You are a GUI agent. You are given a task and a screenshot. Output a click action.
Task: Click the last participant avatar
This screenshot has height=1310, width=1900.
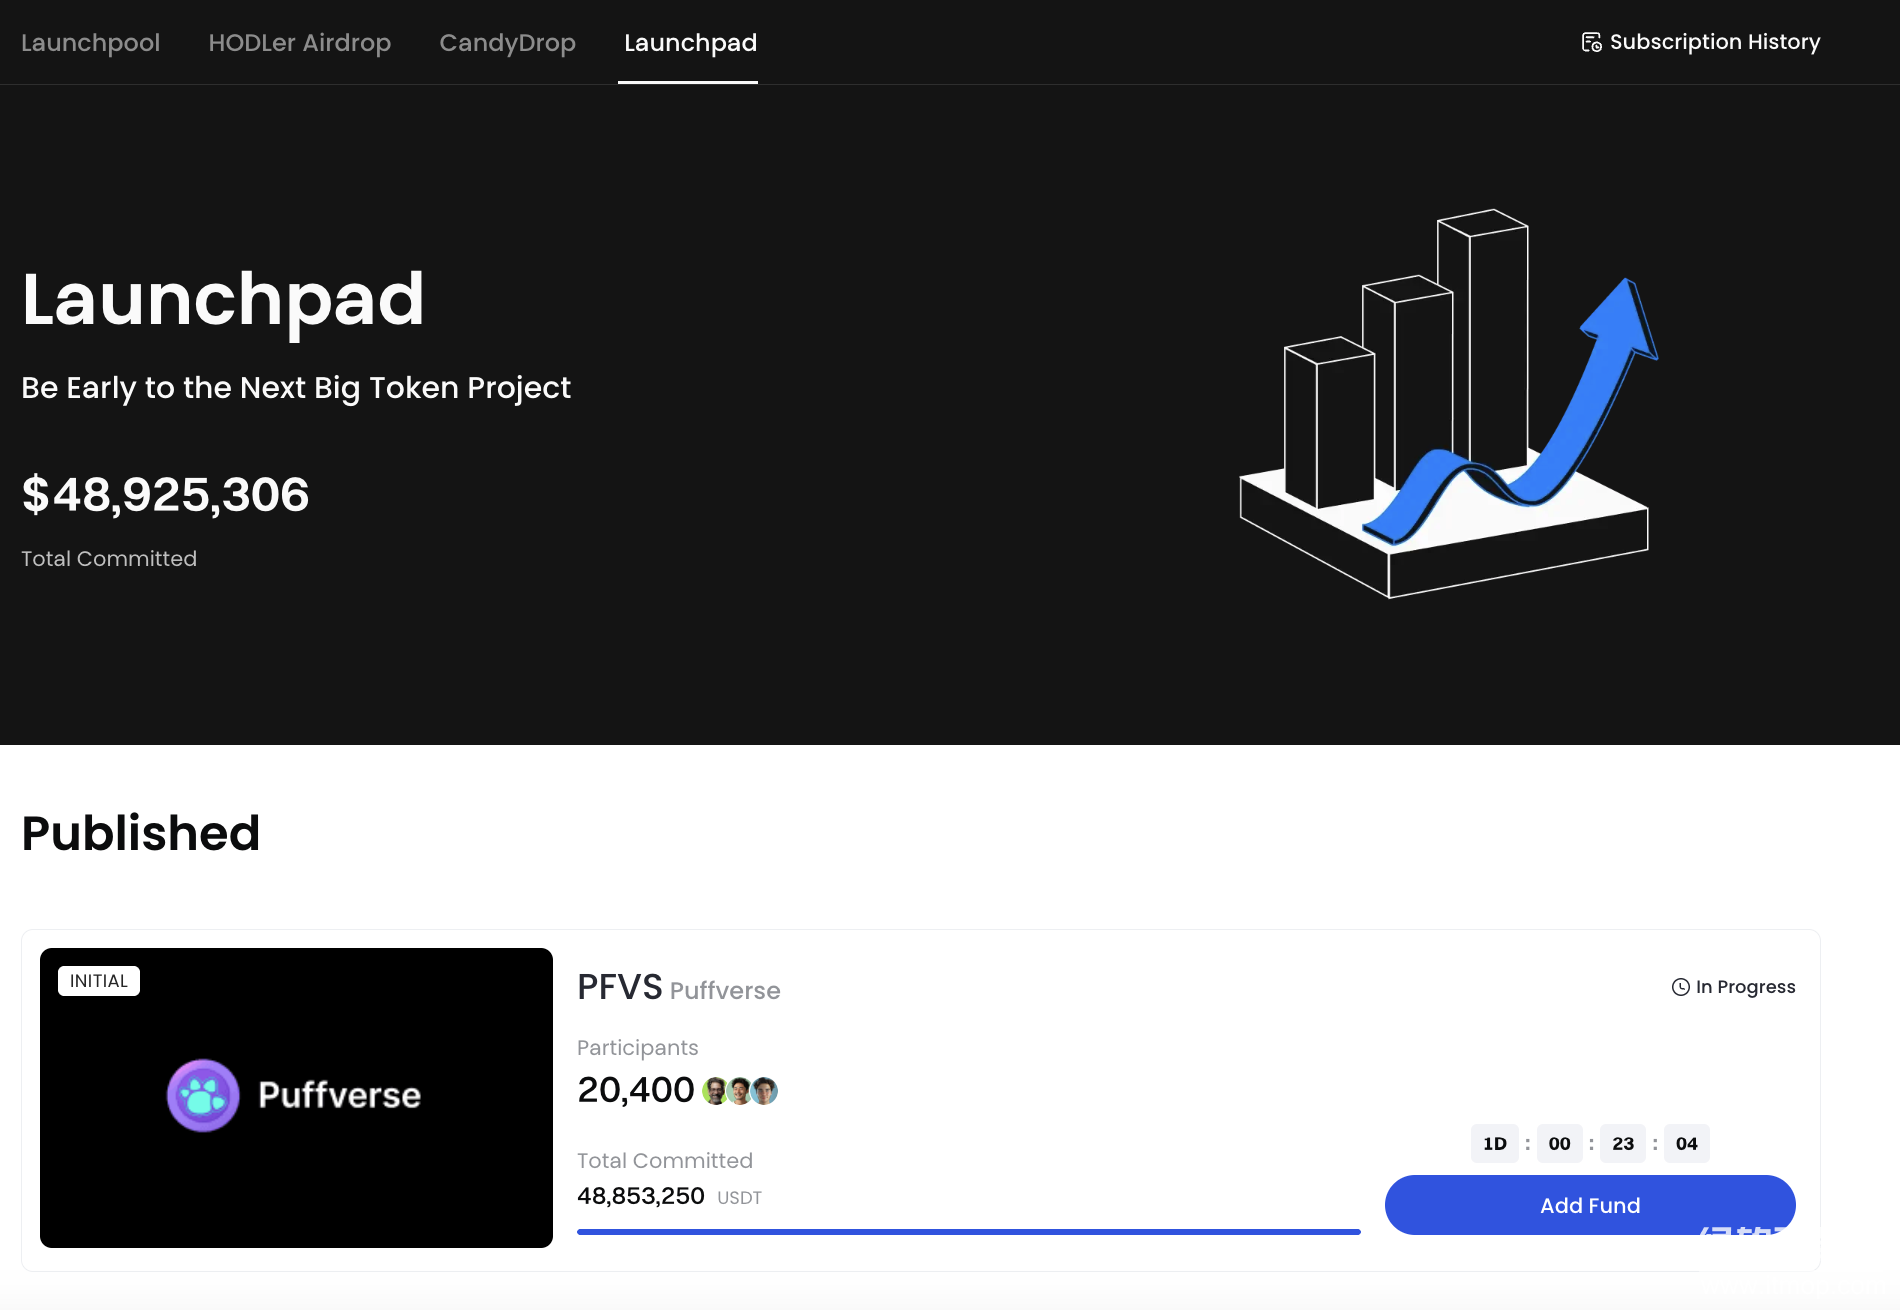tap(765, 1091)
